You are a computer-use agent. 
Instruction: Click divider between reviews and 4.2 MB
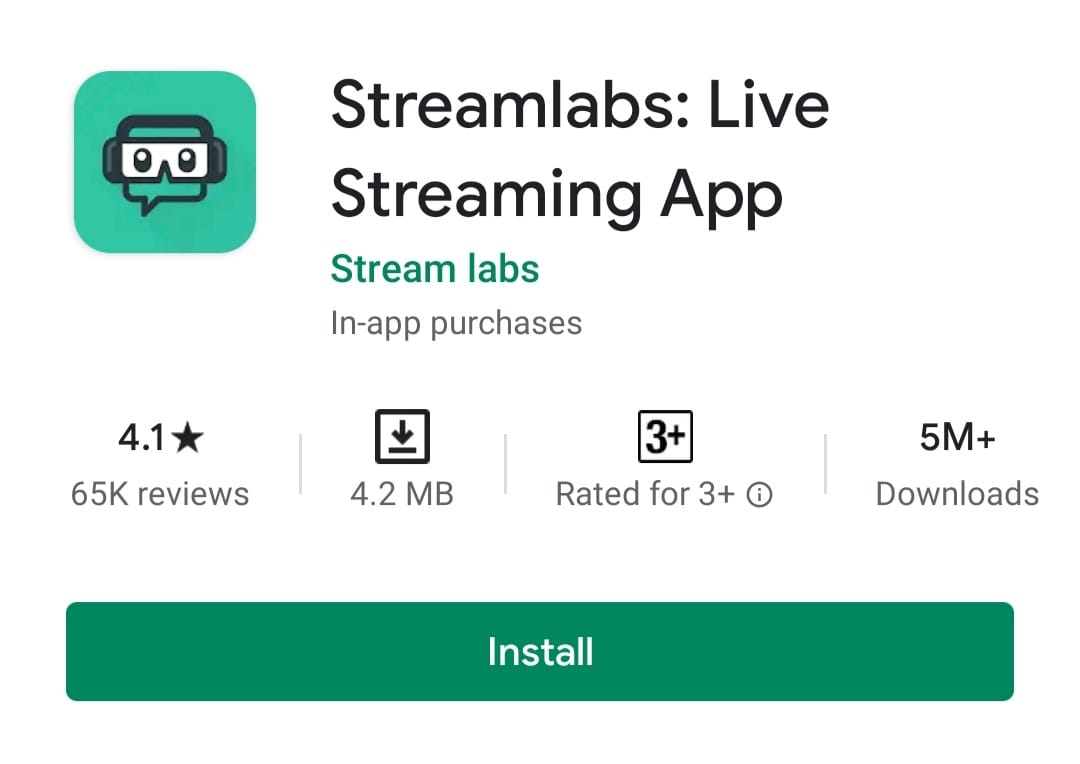point(300,464)
